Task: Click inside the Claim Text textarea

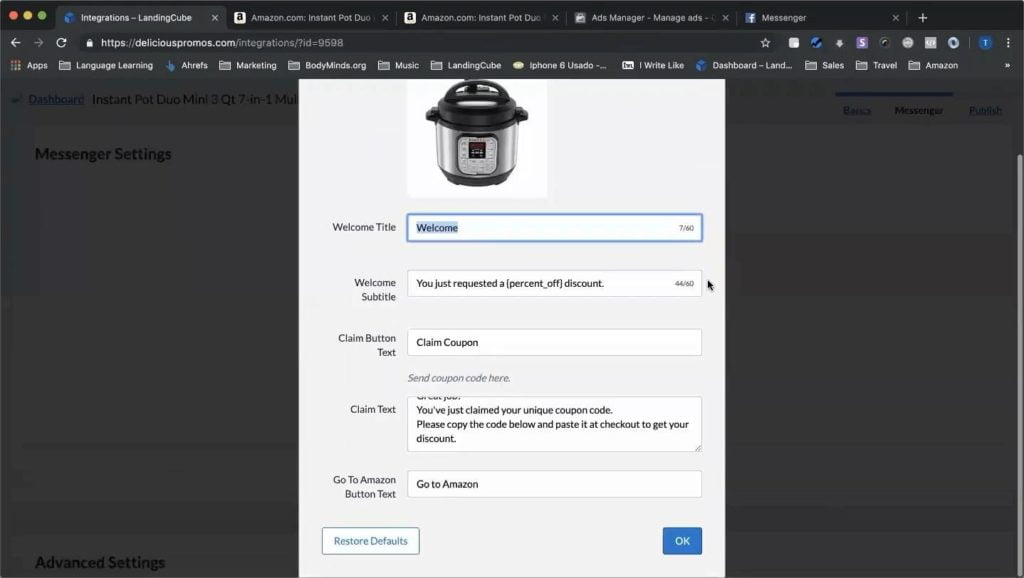Action: coord(554,424)
